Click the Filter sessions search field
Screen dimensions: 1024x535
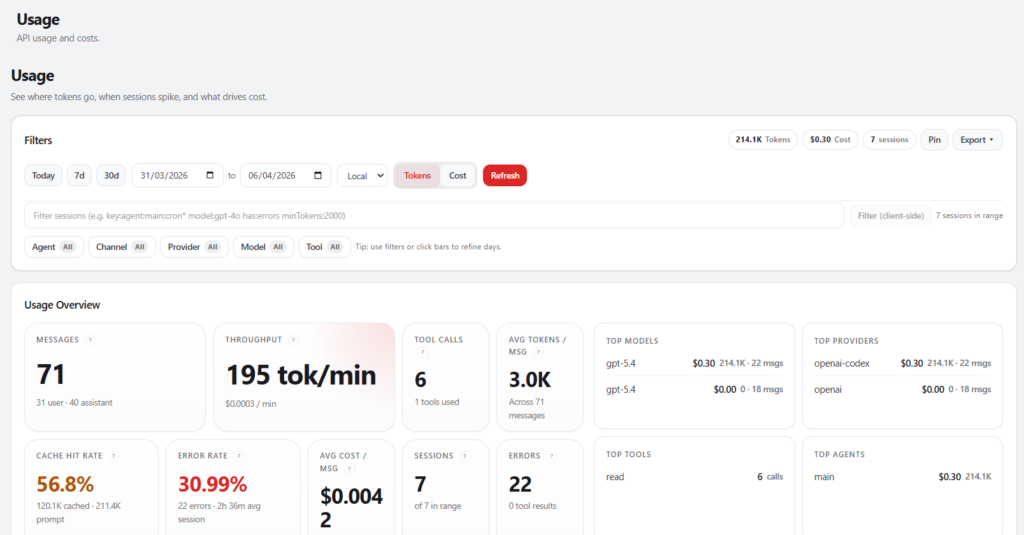tap(434, 215)
